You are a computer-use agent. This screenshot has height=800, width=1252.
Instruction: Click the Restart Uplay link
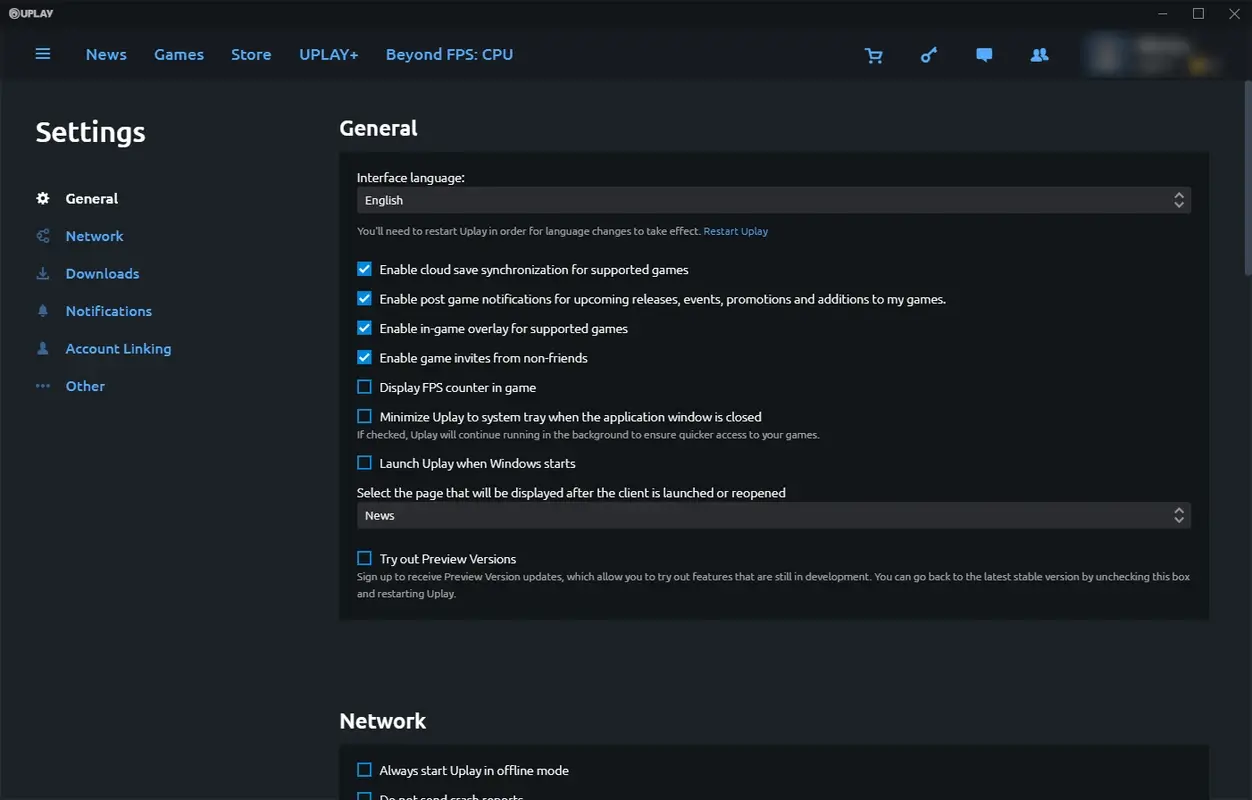735,231
